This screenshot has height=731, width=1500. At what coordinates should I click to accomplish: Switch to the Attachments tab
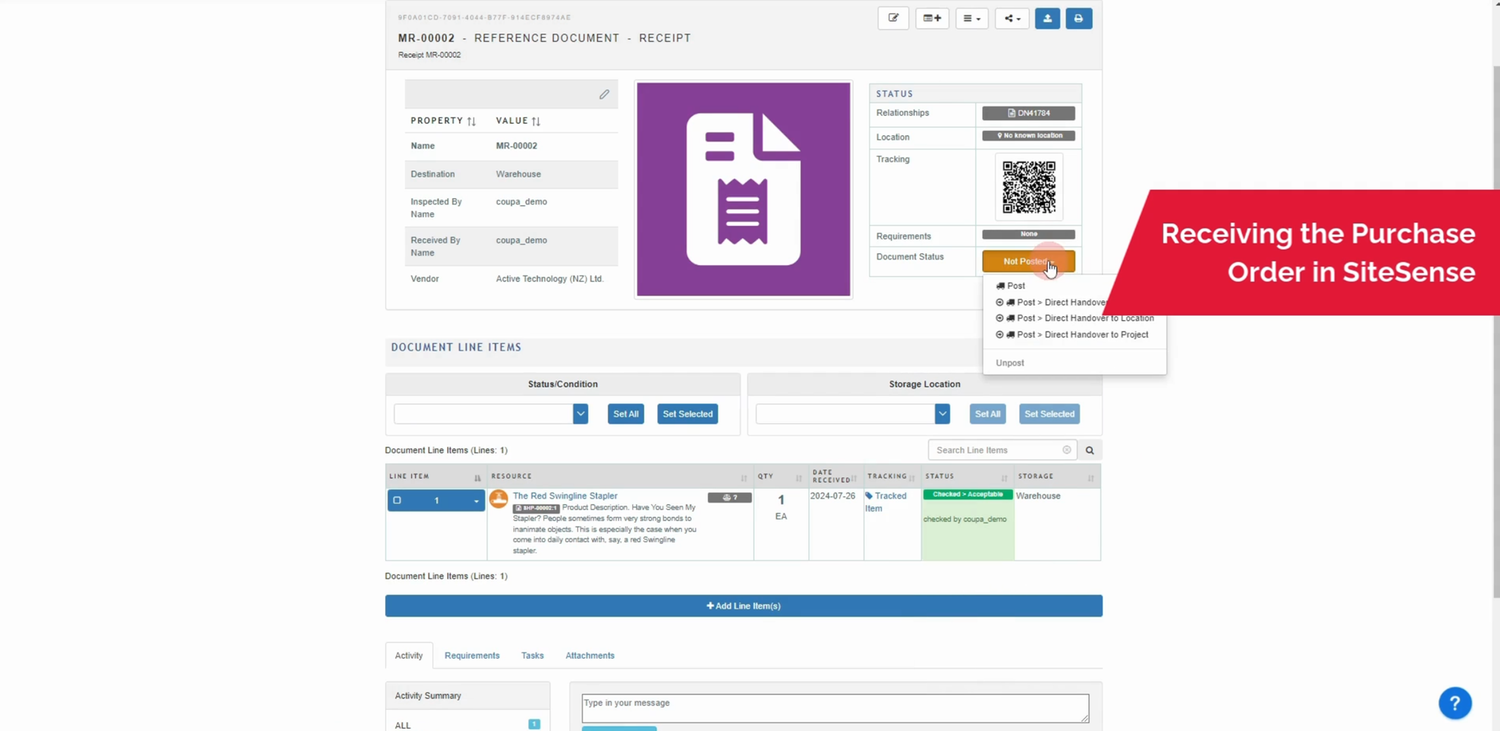point(589,655)
